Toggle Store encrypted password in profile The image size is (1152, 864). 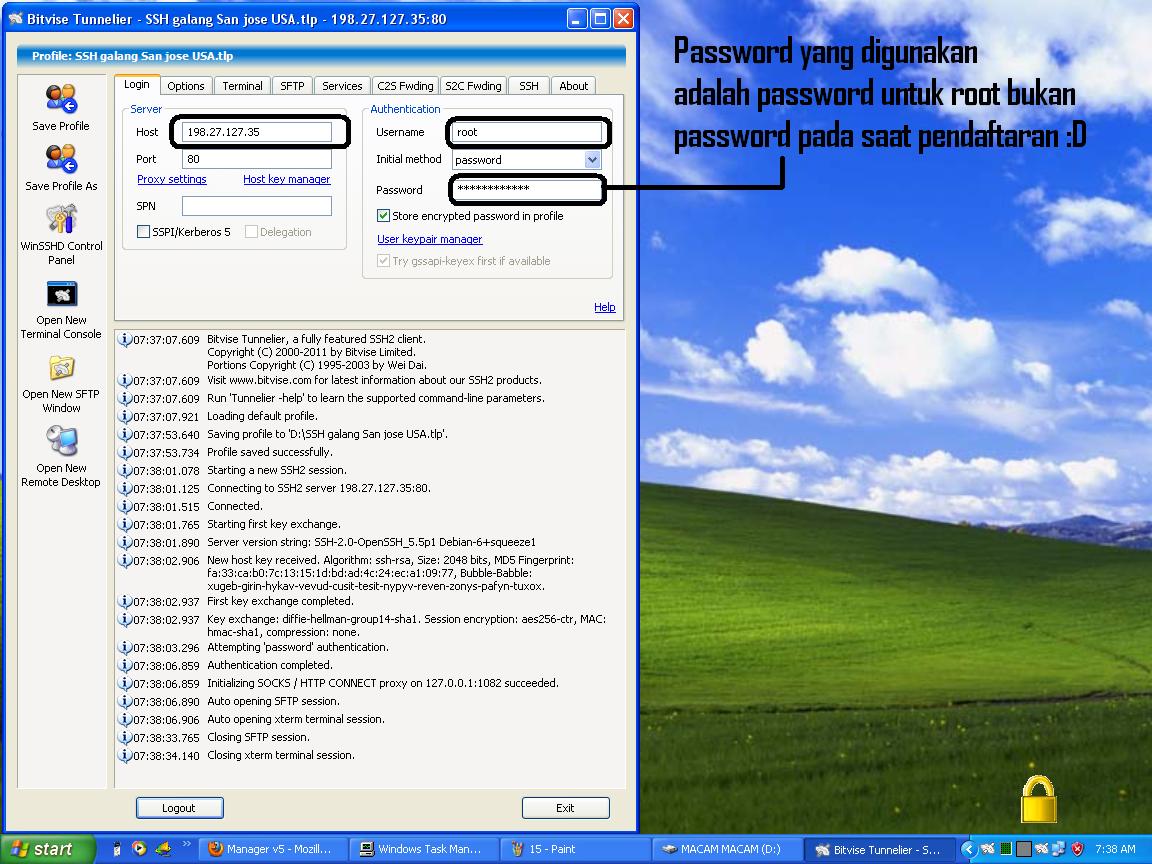[383, 216]
